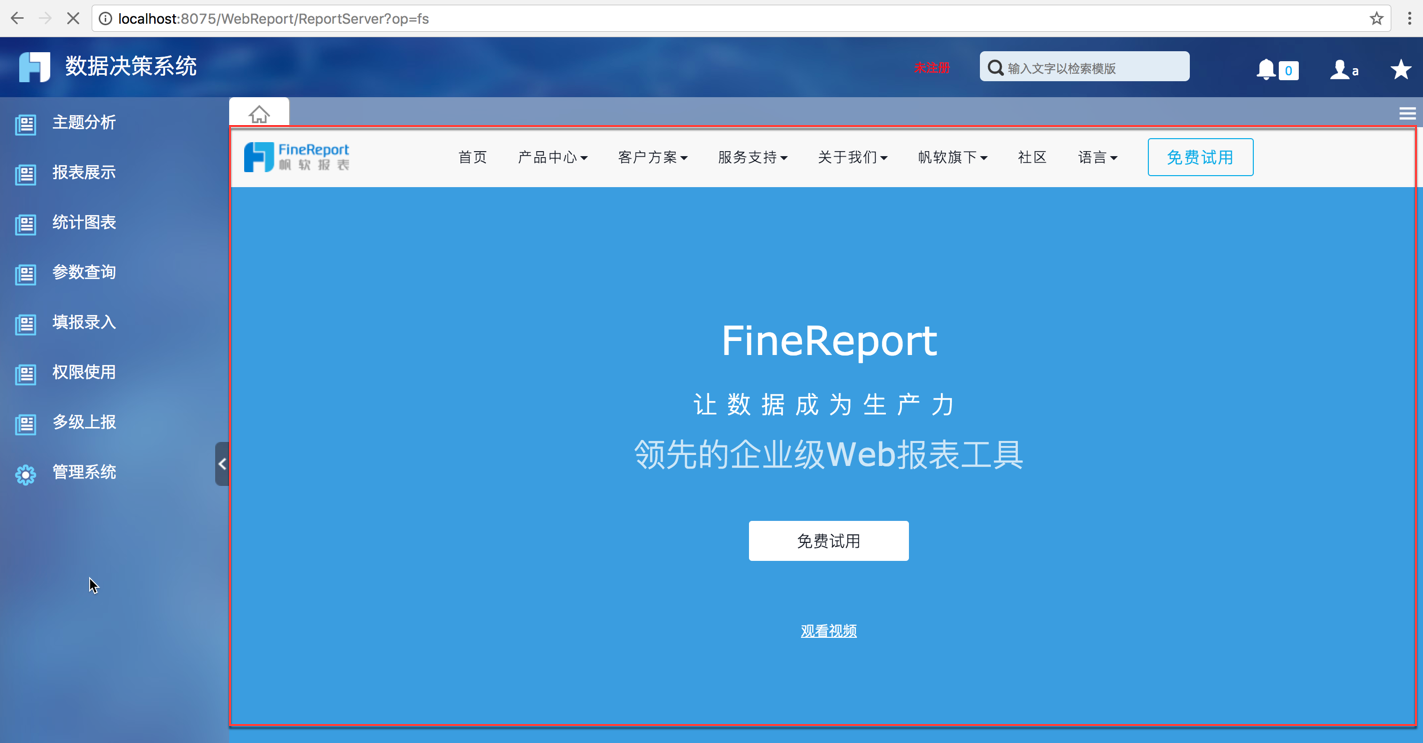Screen dimensions: 1423x743
Task: Bookmark this page with the address bar star
Action: pyautogui.click(x=1376, y=18)
